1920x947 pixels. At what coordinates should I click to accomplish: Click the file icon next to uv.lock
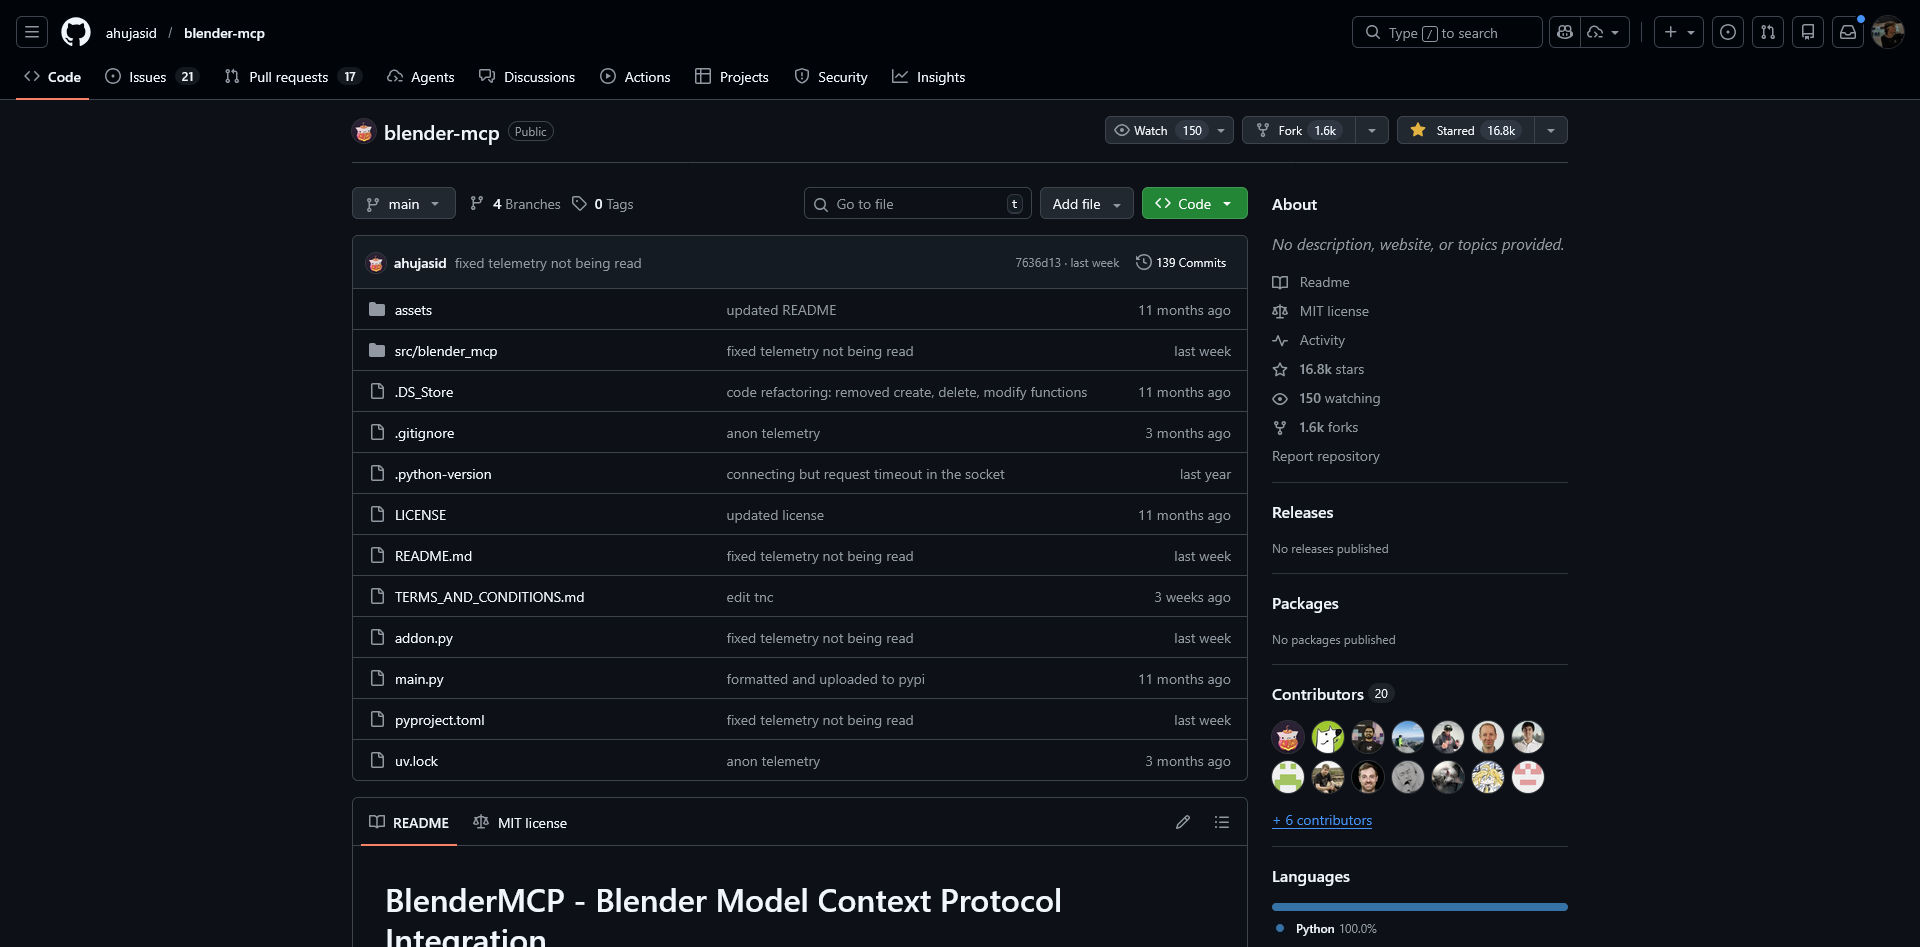(377, 761)
